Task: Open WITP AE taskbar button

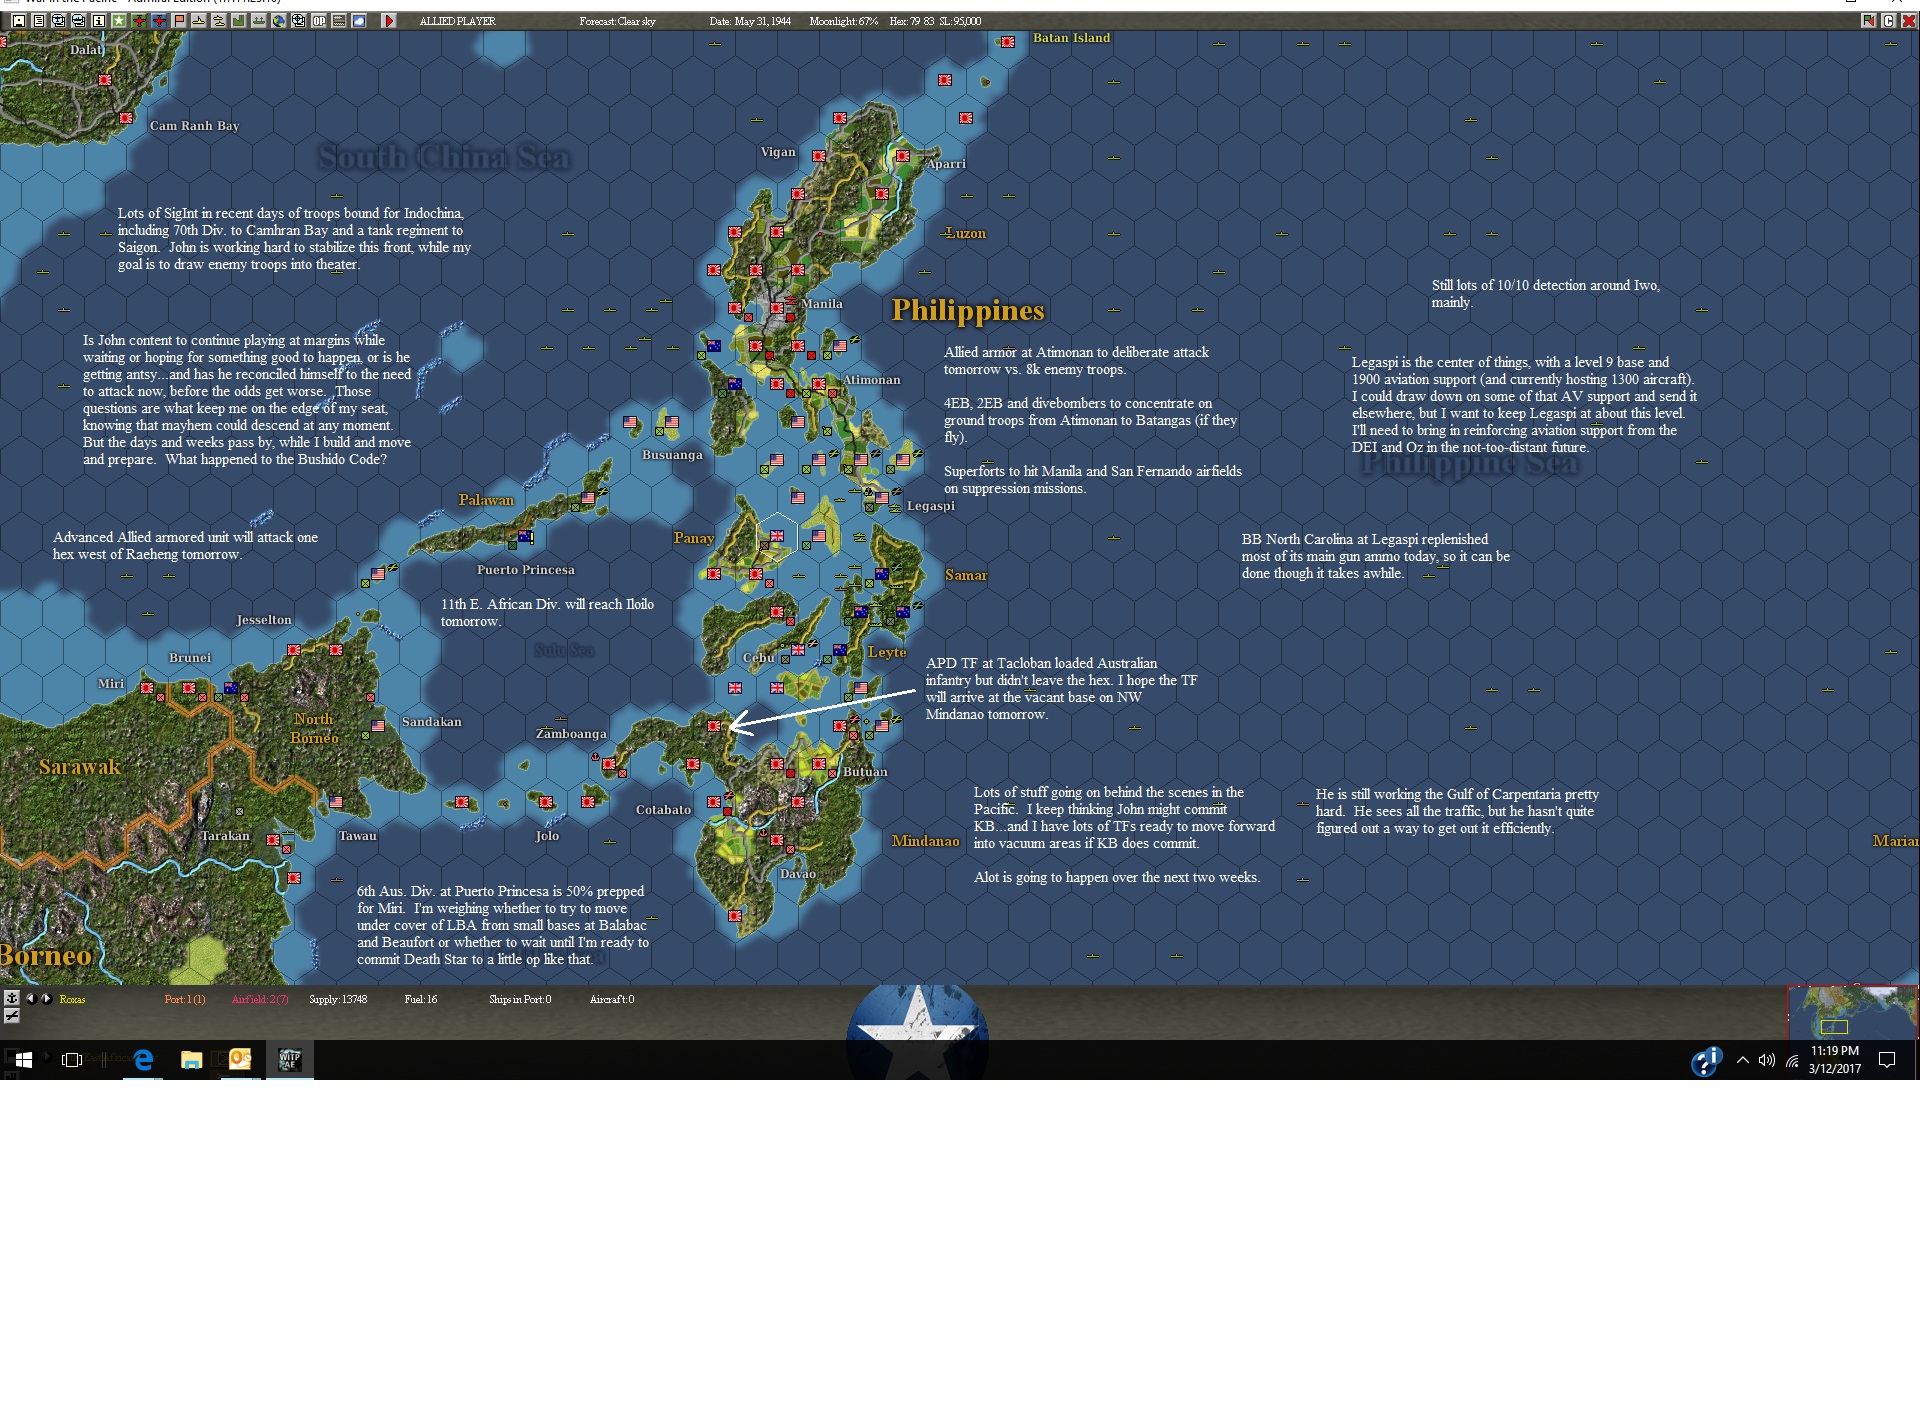Action: (x=289, y=1060)
